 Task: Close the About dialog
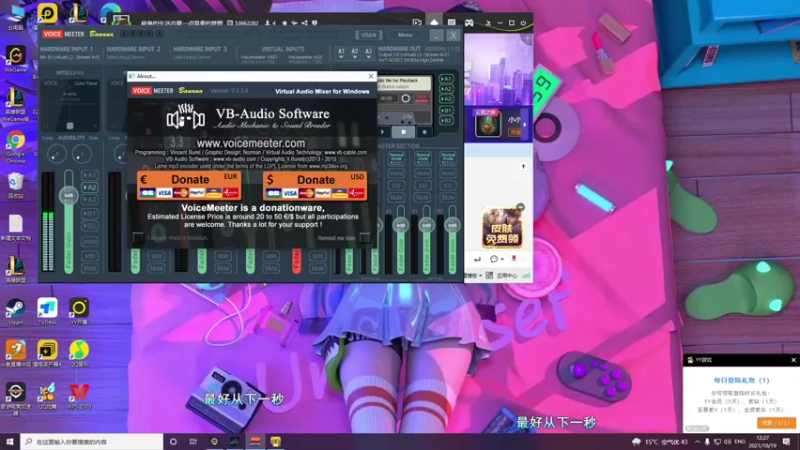tap(371, 76)
